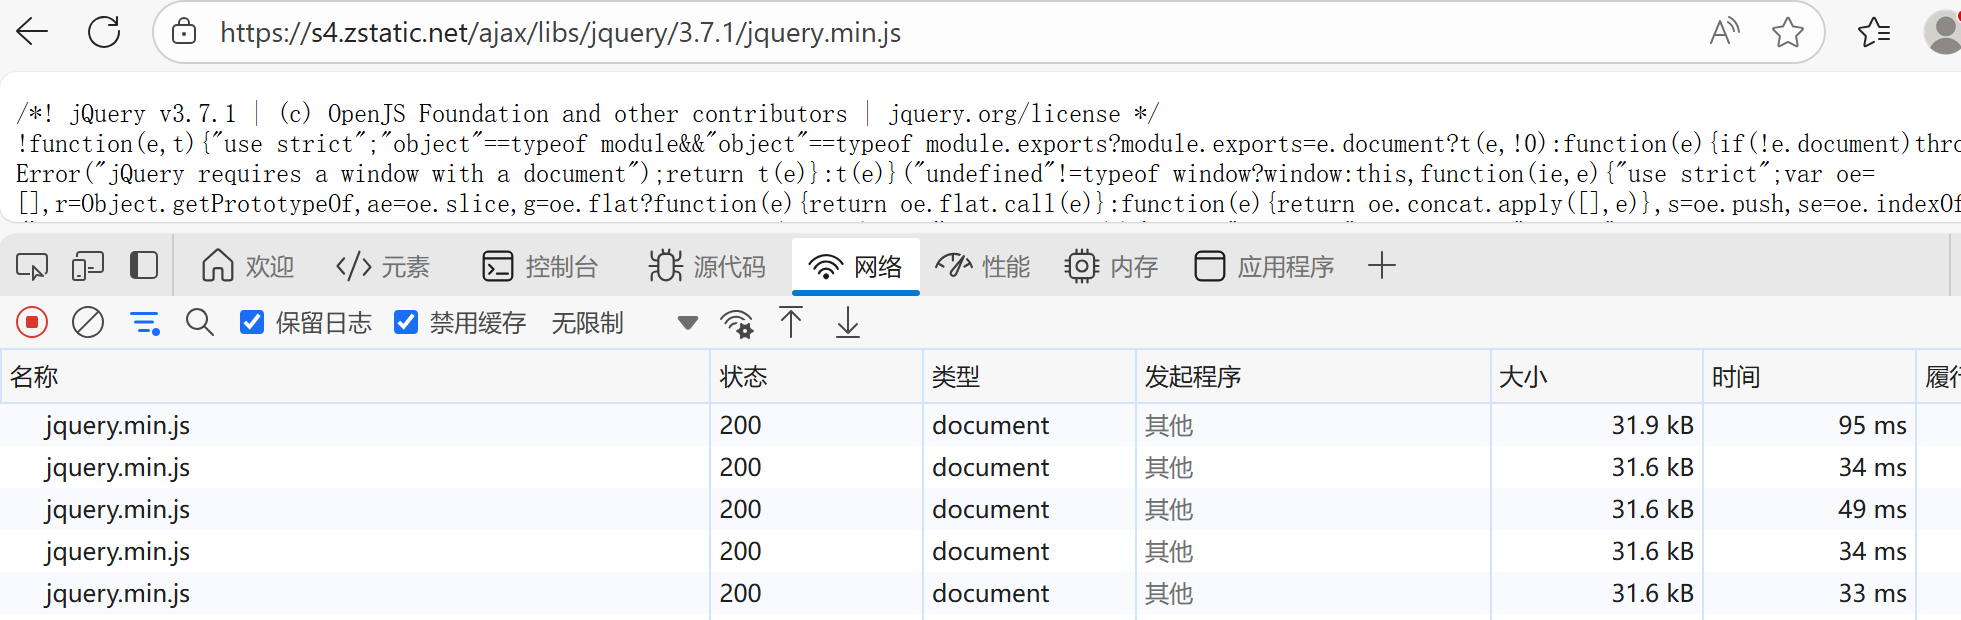Clear the network log
This screenshot has width=1961, height=620.
pyautogui.click(x=88, y=322)
